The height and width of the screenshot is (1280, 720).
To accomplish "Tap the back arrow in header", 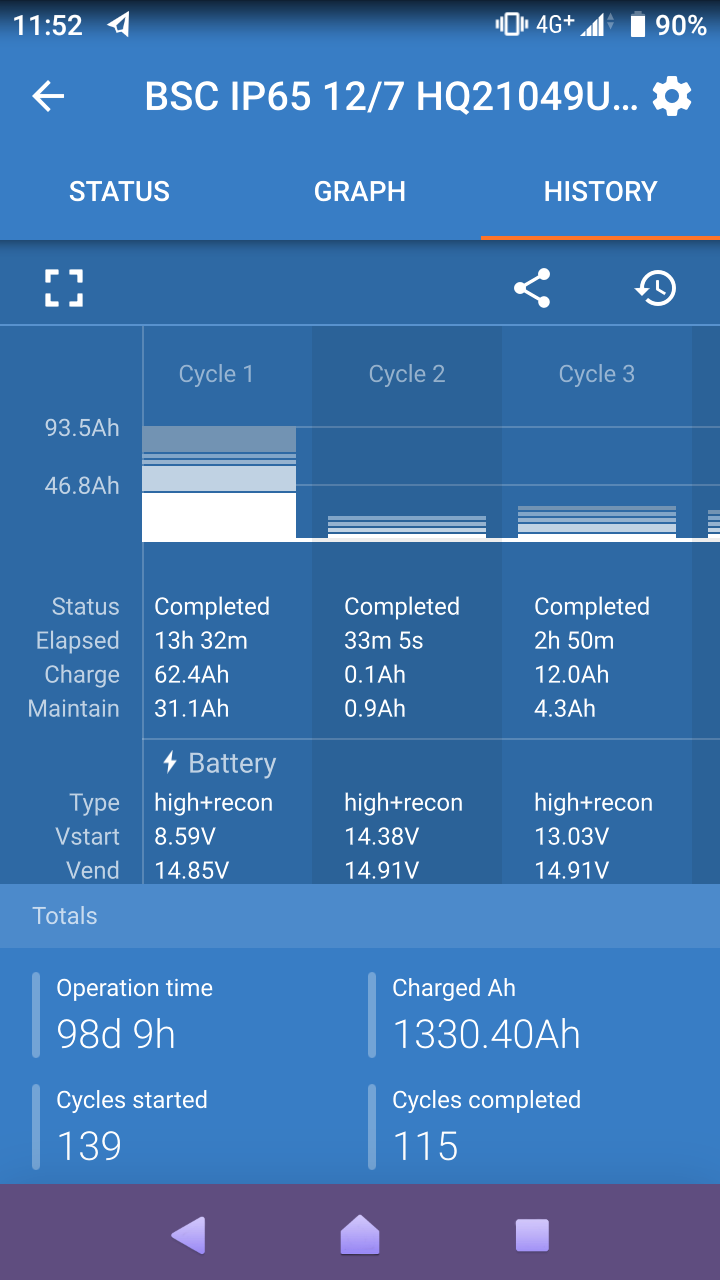I will point(48,96).
